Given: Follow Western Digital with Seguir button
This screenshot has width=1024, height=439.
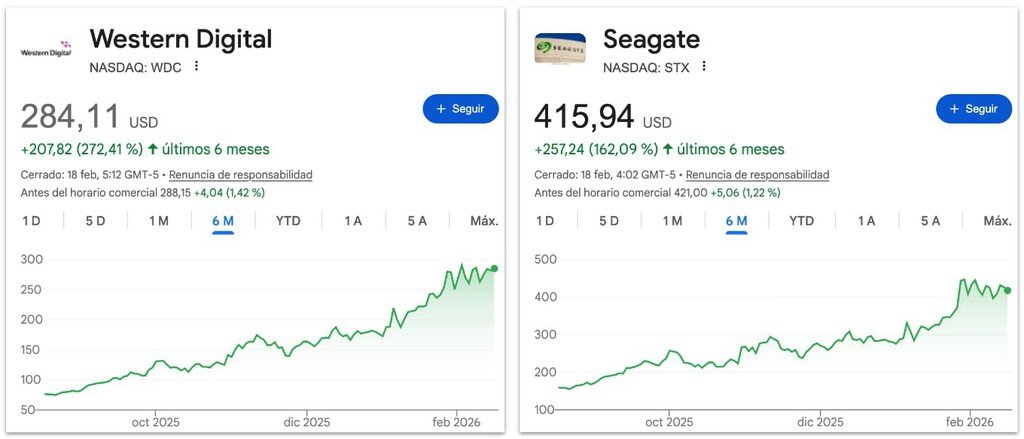Looking at the screenshot, I should pyautogui.click(x=460, y=109).
